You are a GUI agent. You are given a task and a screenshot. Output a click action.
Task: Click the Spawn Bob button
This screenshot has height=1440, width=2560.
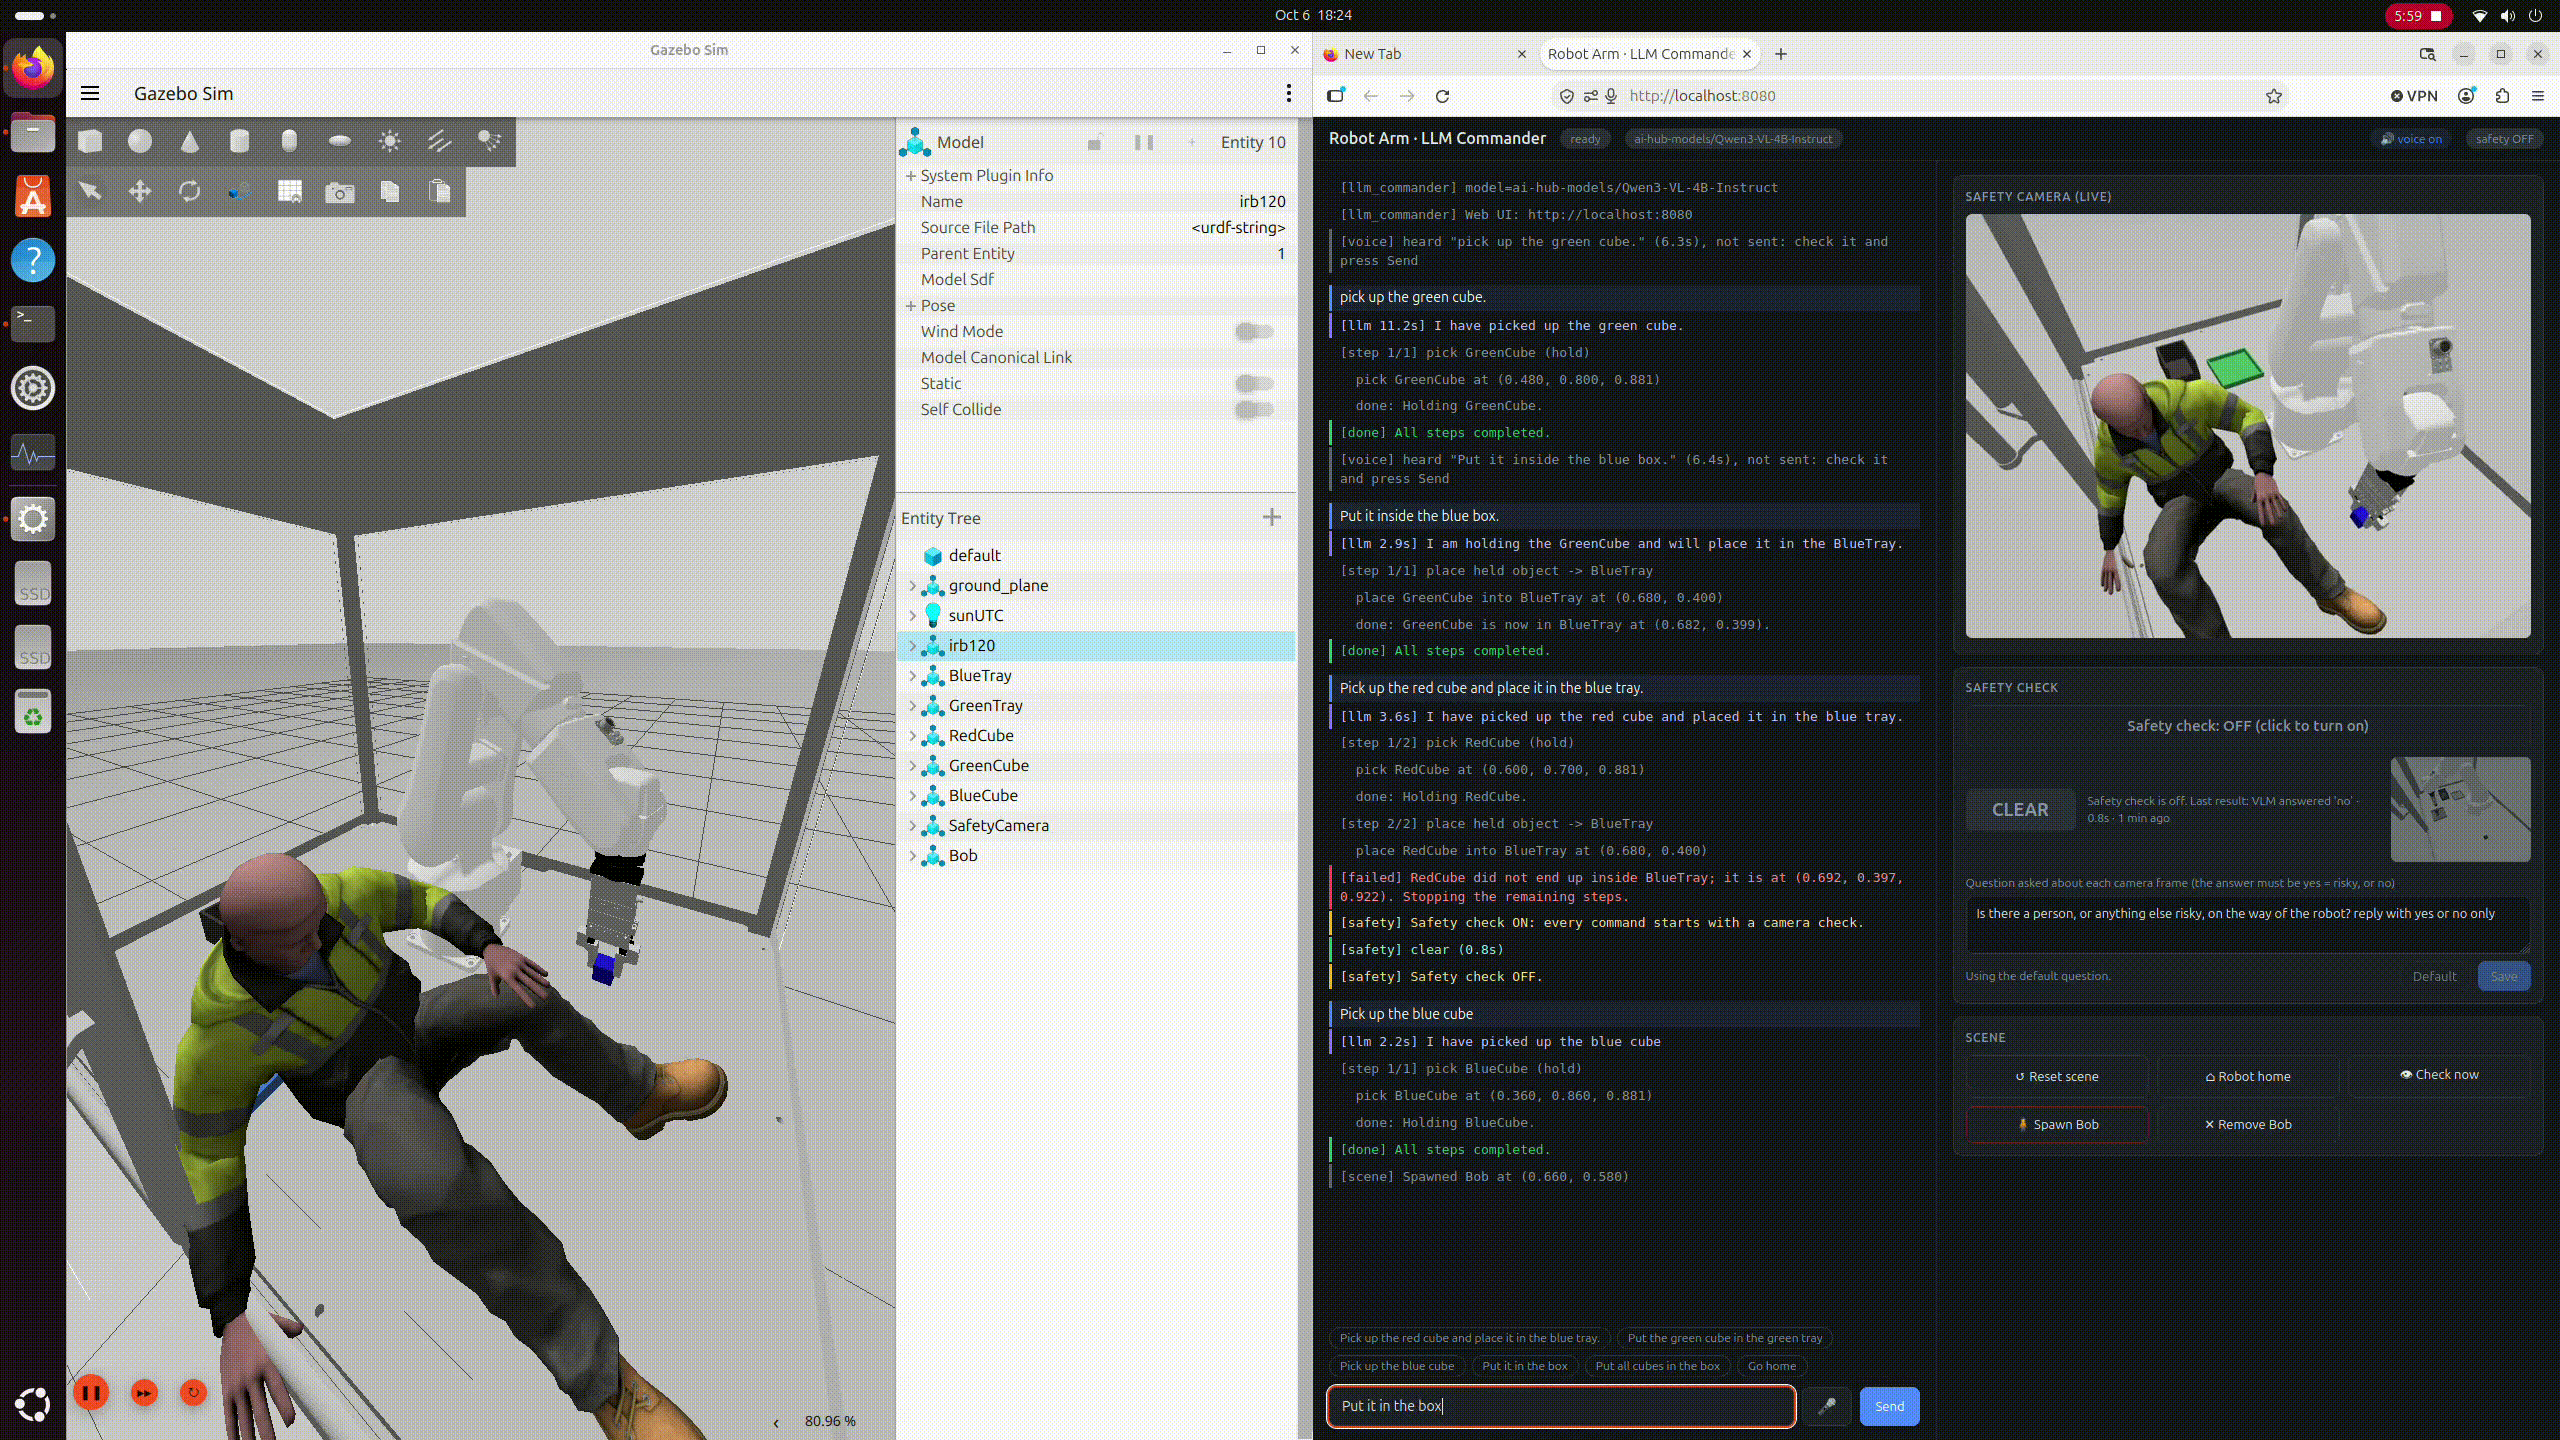coord(2057,1125)
